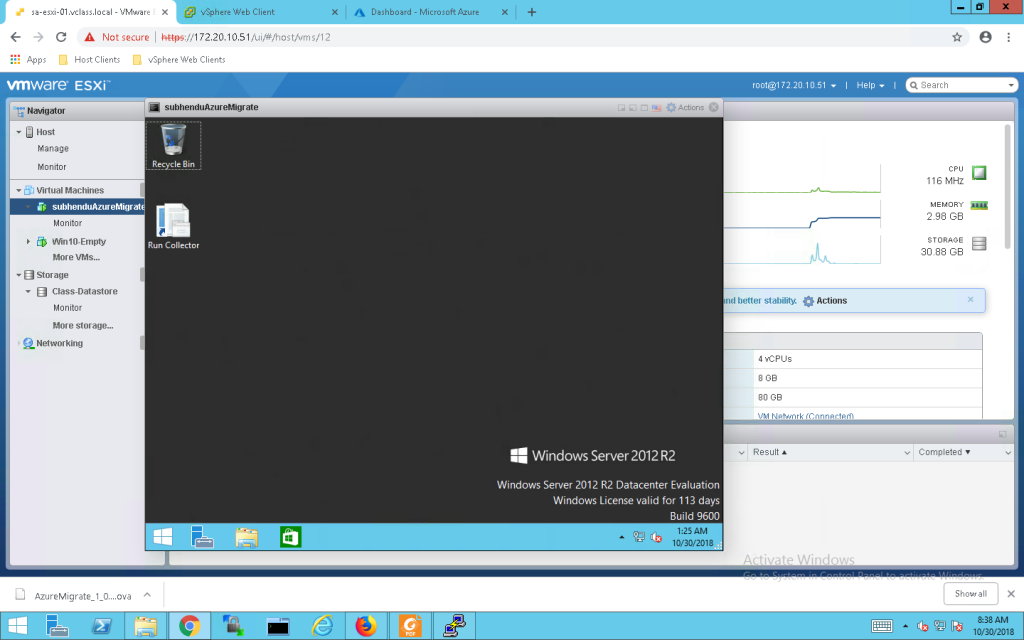Open the guest VM Start menu in the console

coord(163,537)
